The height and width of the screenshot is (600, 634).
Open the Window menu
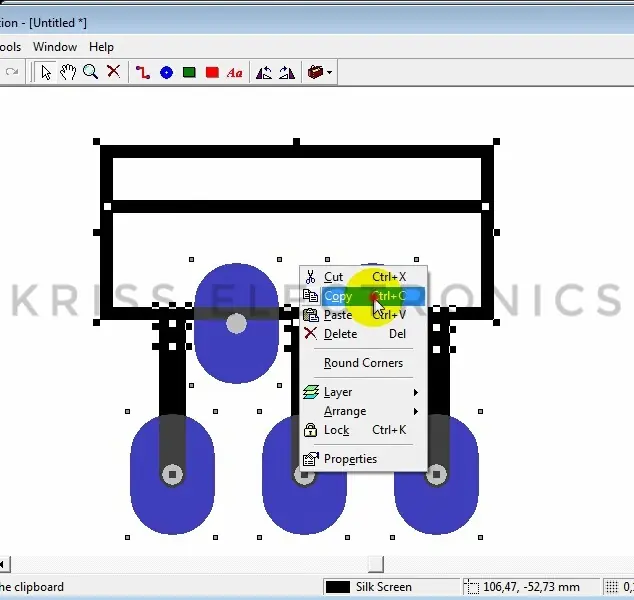tap(55, 47)
